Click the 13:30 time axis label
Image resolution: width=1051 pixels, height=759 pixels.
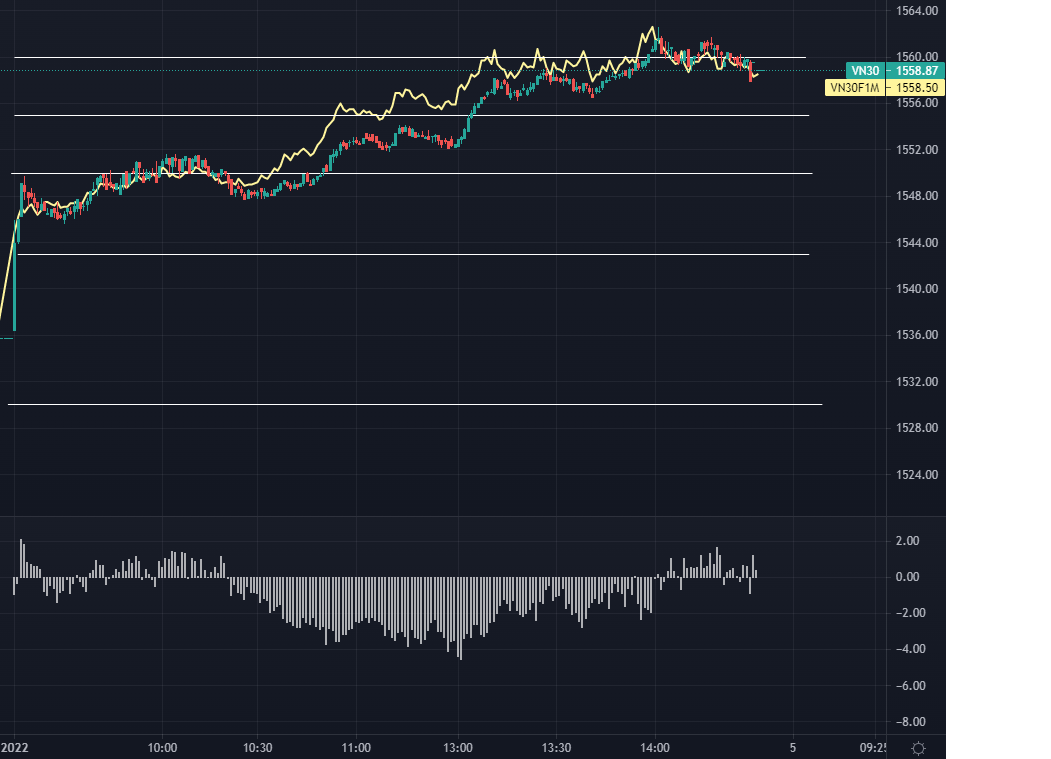(x=556, y=748)
